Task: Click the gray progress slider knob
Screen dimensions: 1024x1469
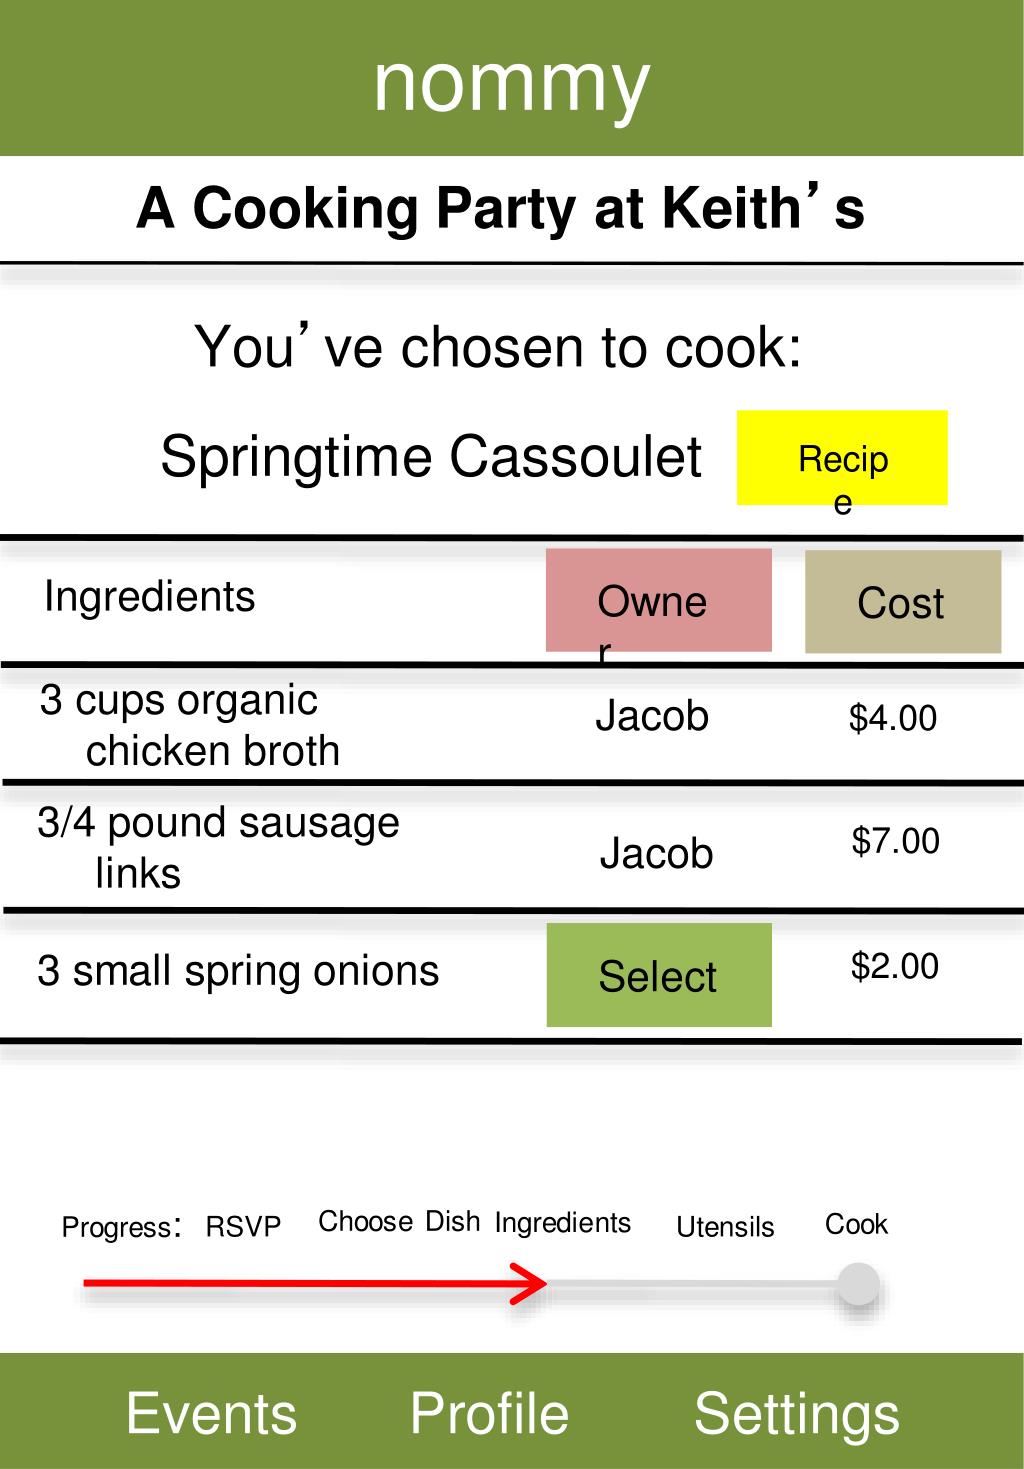Action: click(858, 1284)
